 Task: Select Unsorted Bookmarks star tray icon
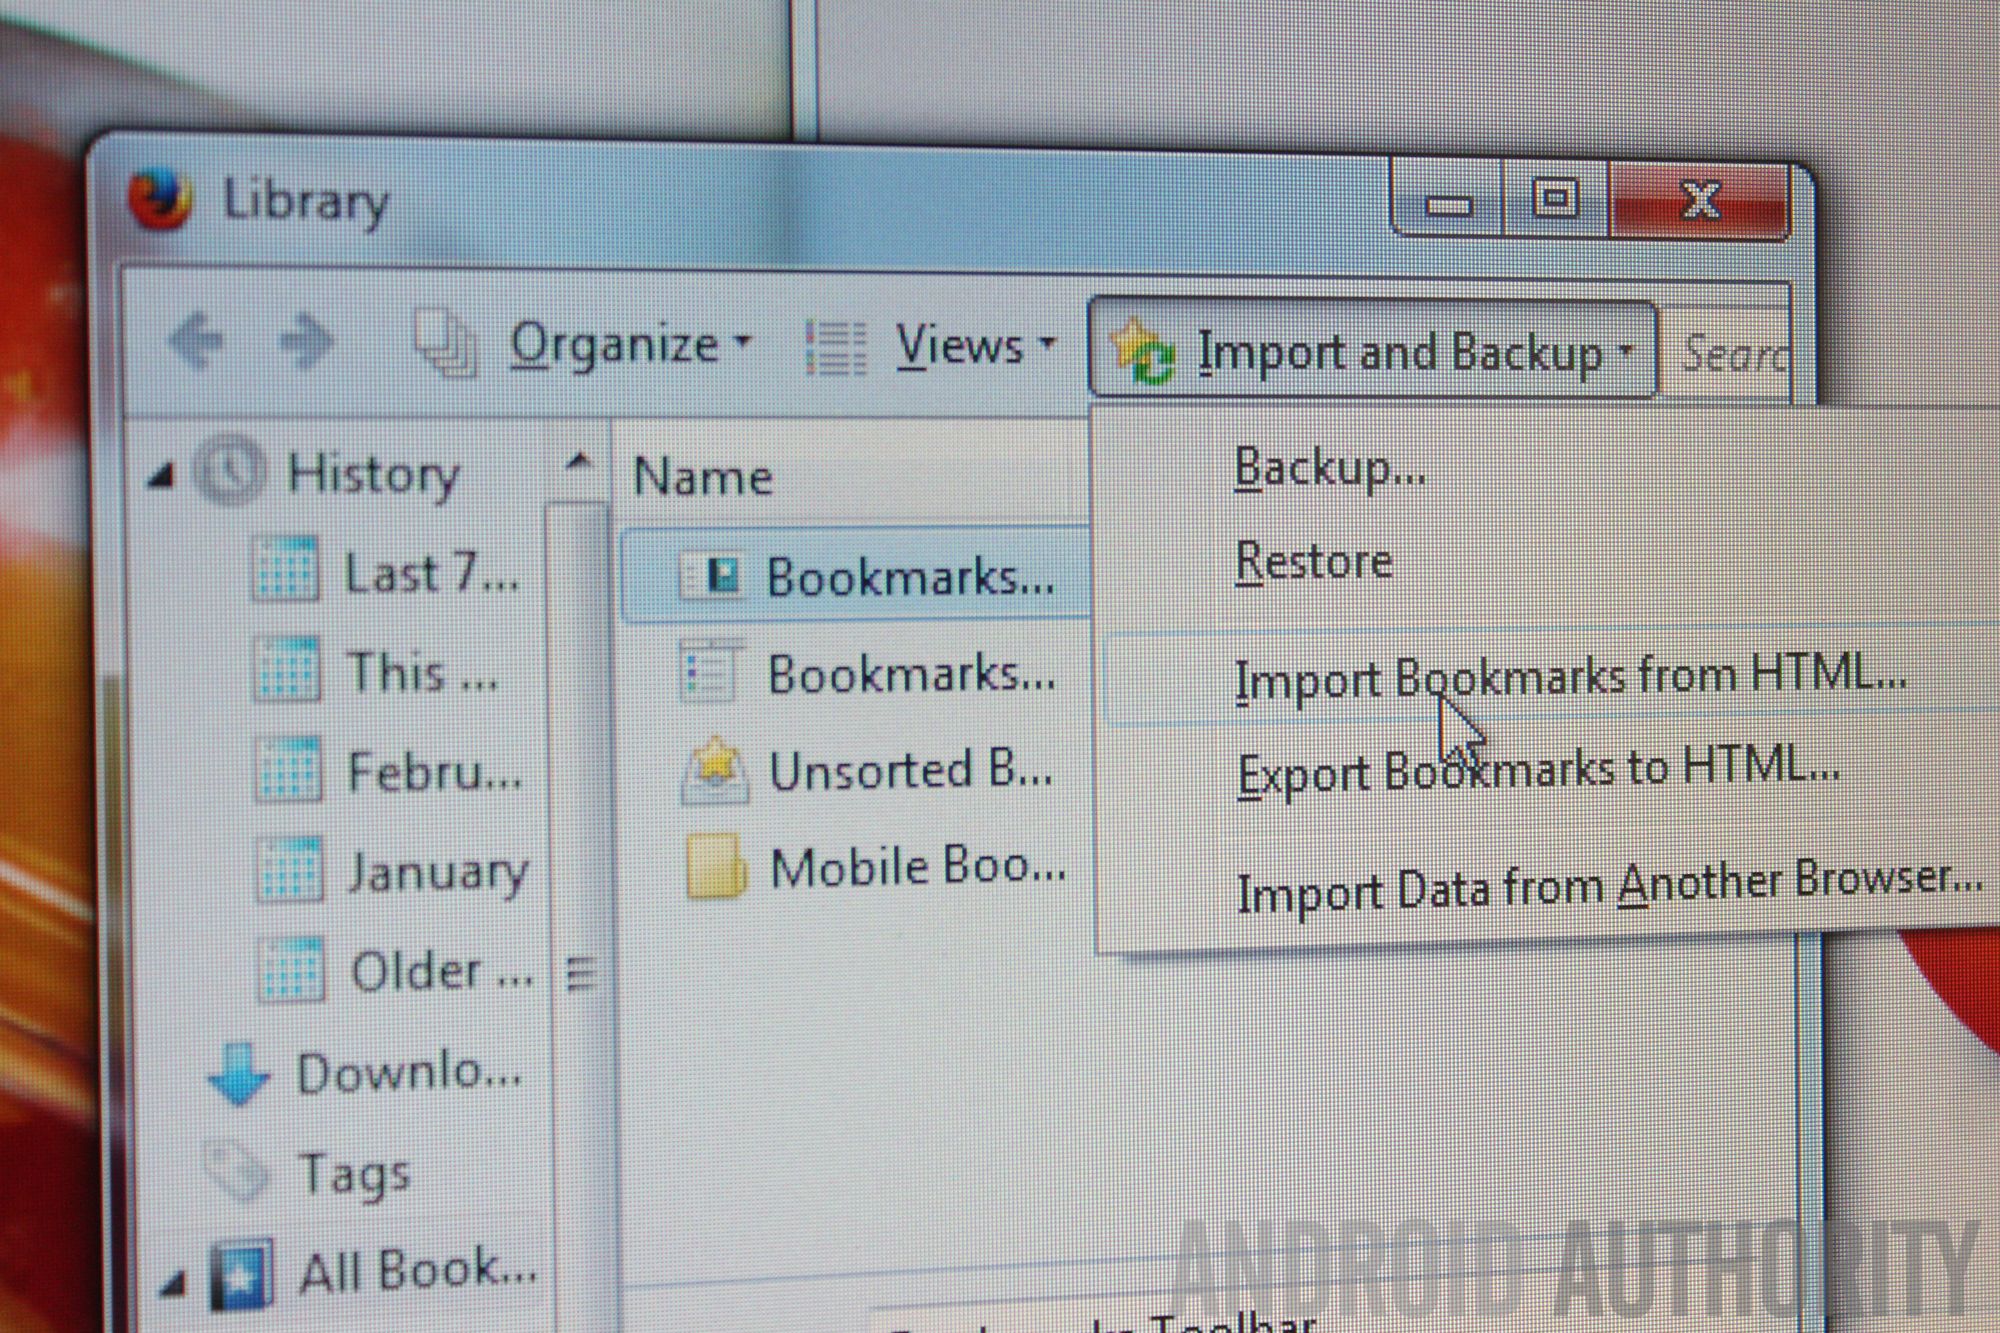click(714, 770)
